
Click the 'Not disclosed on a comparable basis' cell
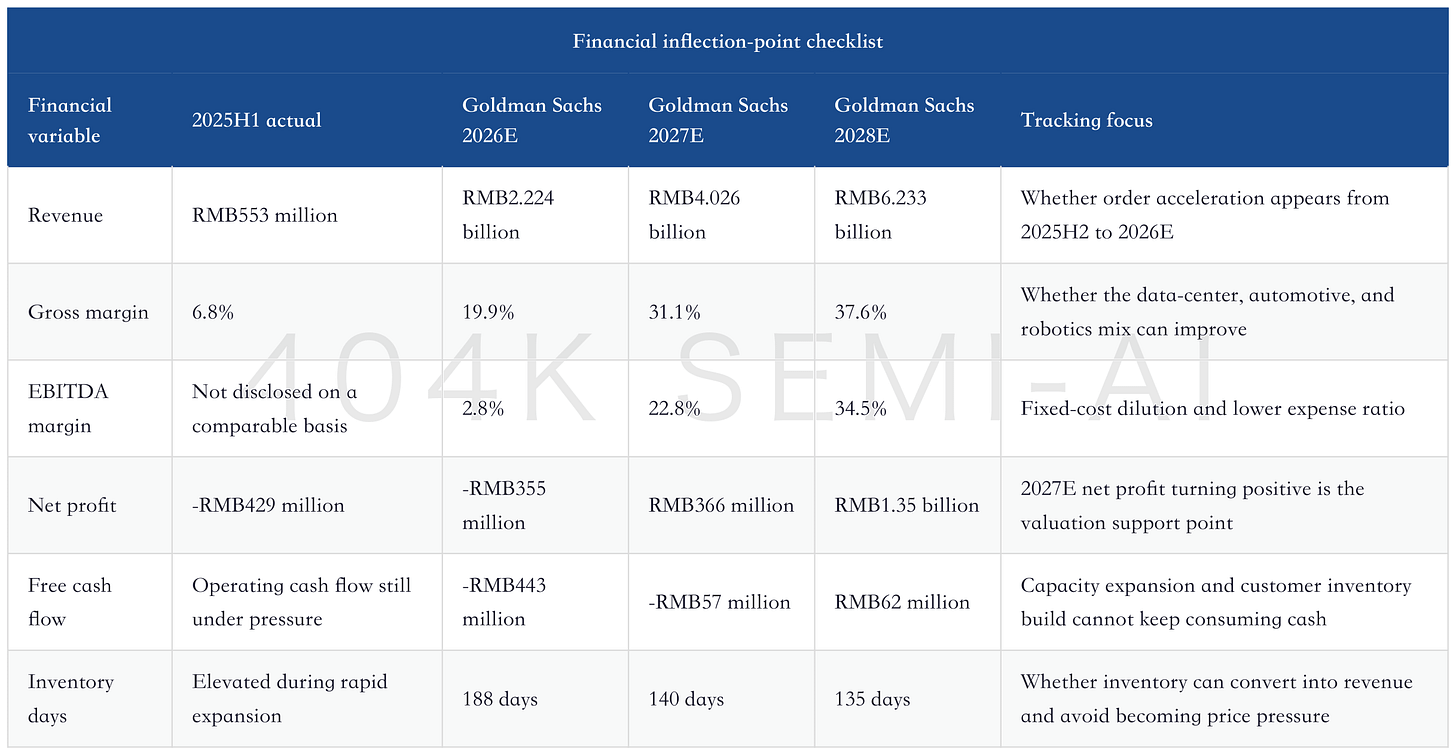click(275, 408)
